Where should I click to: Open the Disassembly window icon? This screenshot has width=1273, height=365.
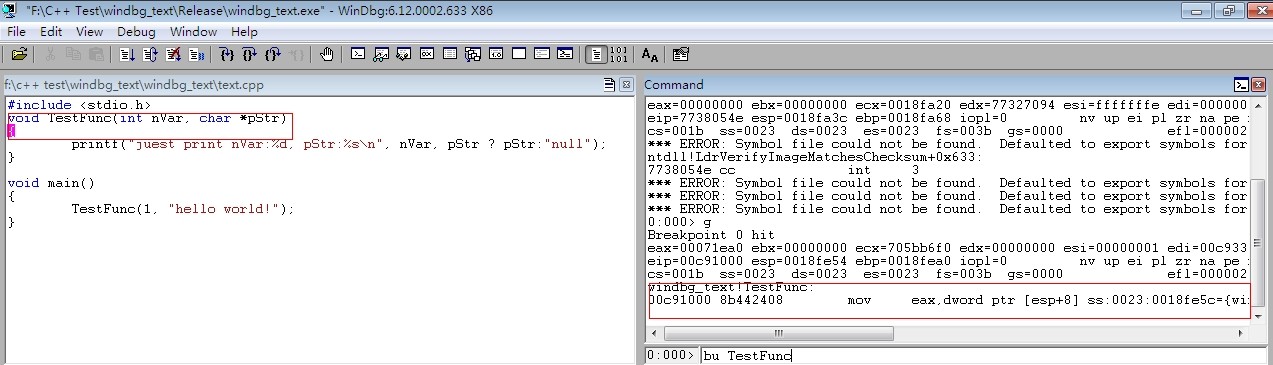(496, 53)
